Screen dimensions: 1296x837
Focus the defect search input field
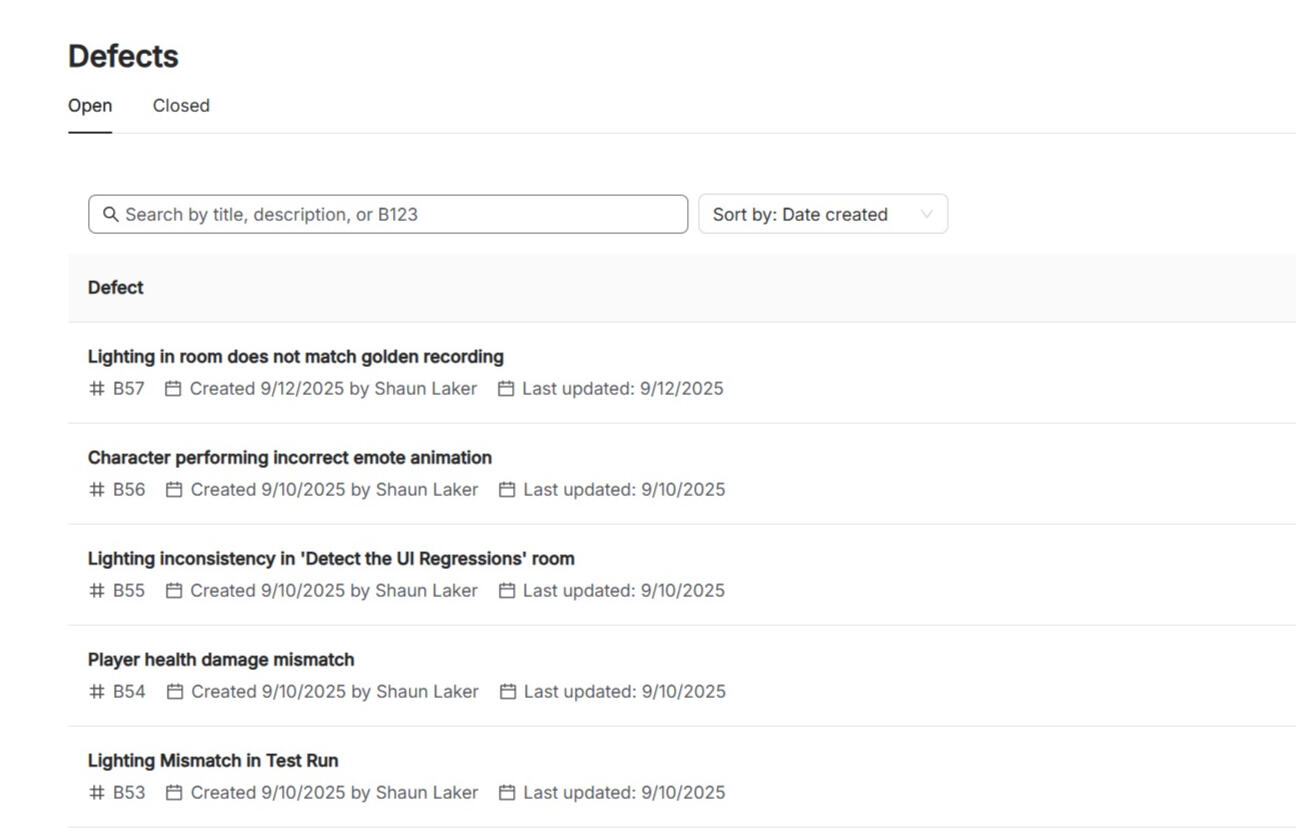[x=400, y=214]
